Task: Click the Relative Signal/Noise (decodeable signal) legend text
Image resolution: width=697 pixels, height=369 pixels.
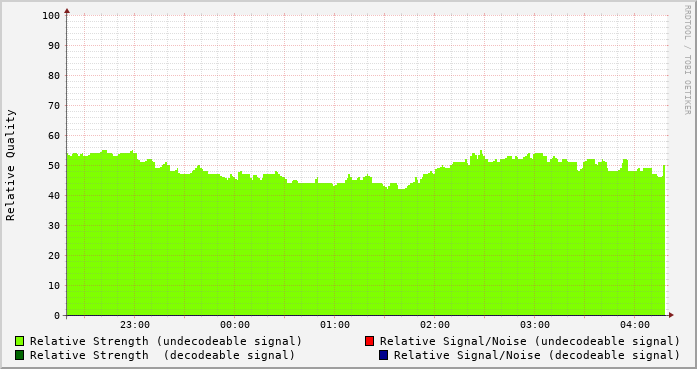Action: (537, 355)
